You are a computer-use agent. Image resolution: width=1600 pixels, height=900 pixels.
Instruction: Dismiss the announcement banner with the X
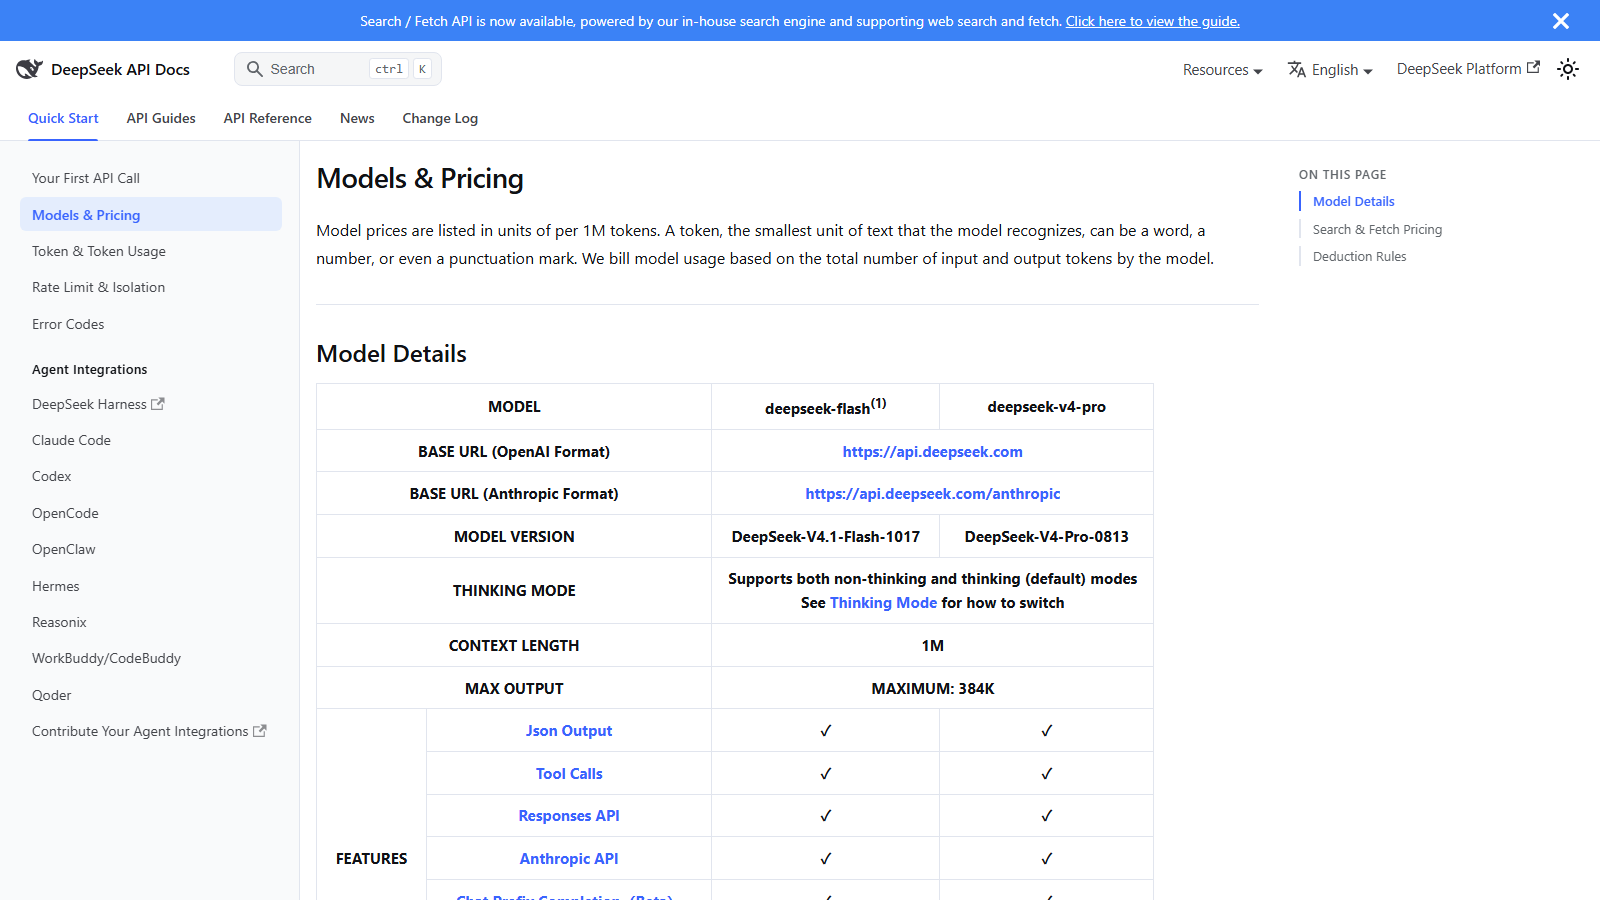point(1561,21)
